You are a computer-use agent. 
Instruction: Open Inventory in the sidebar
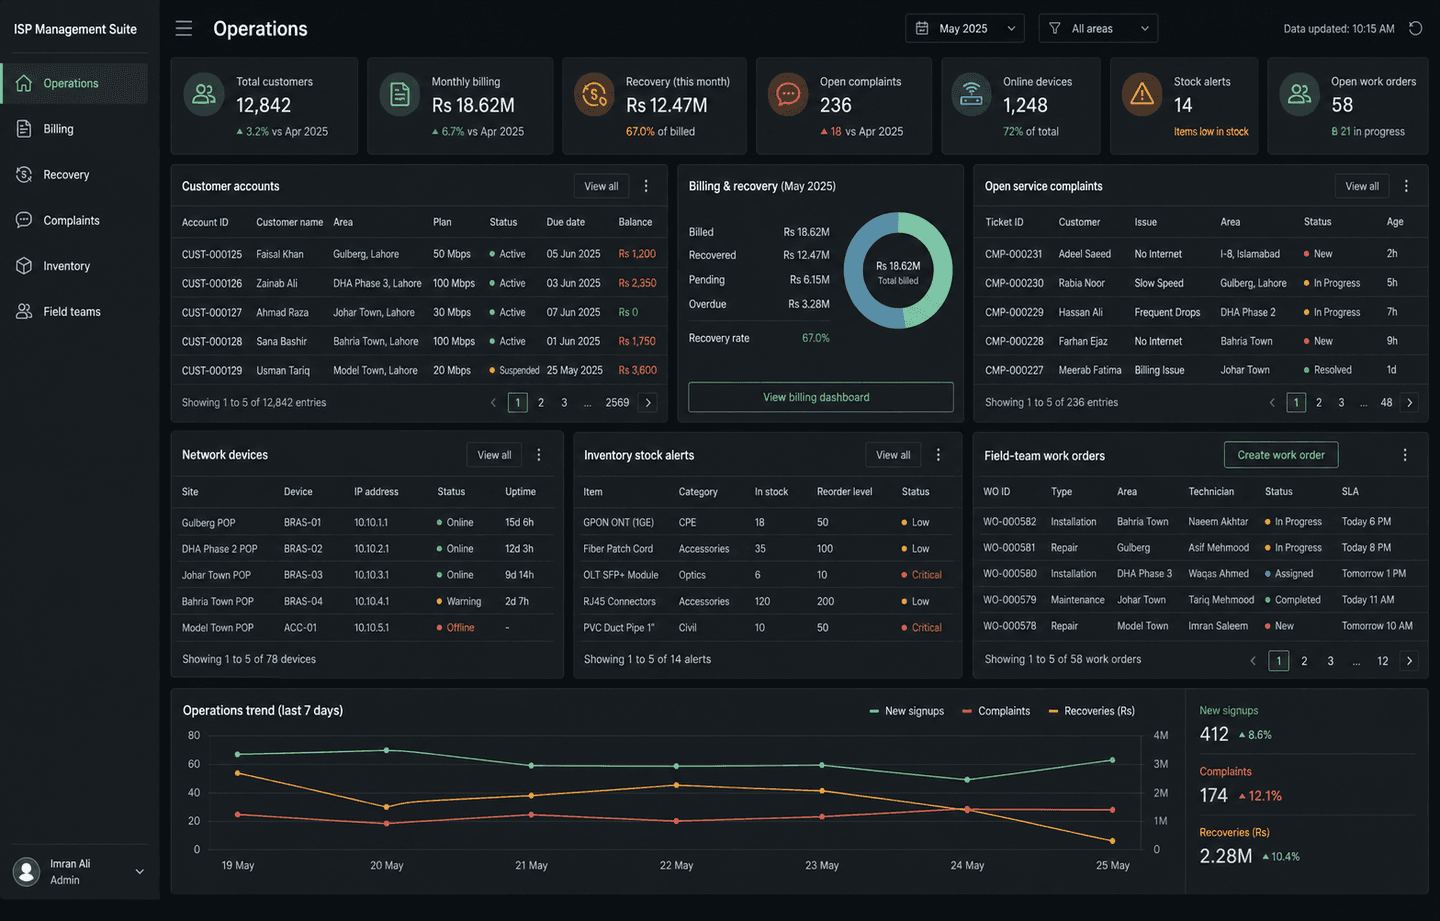coord(75,266)
